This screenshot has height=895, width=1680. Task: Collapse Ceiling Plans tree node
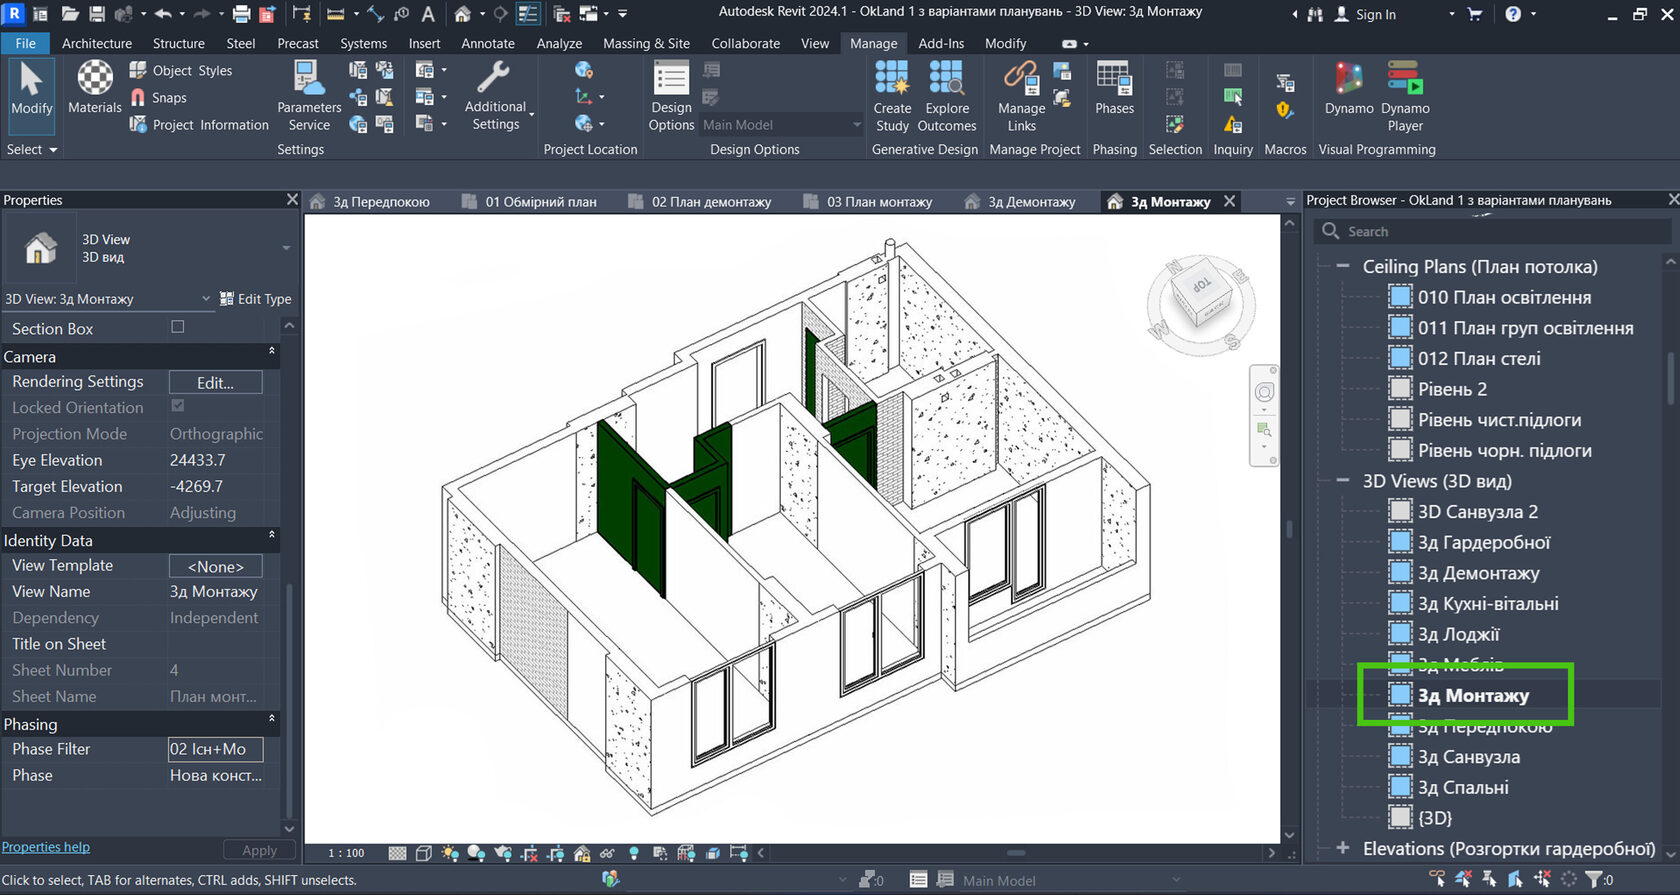(x=1343, y=266)
